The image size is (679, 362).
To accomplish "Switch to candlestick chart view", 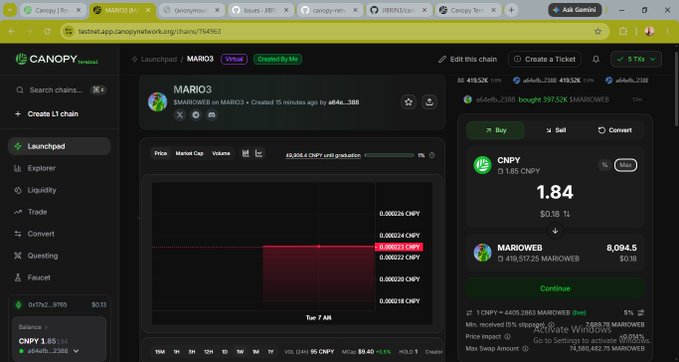I will pyautogui.click(x=246, y=153).
